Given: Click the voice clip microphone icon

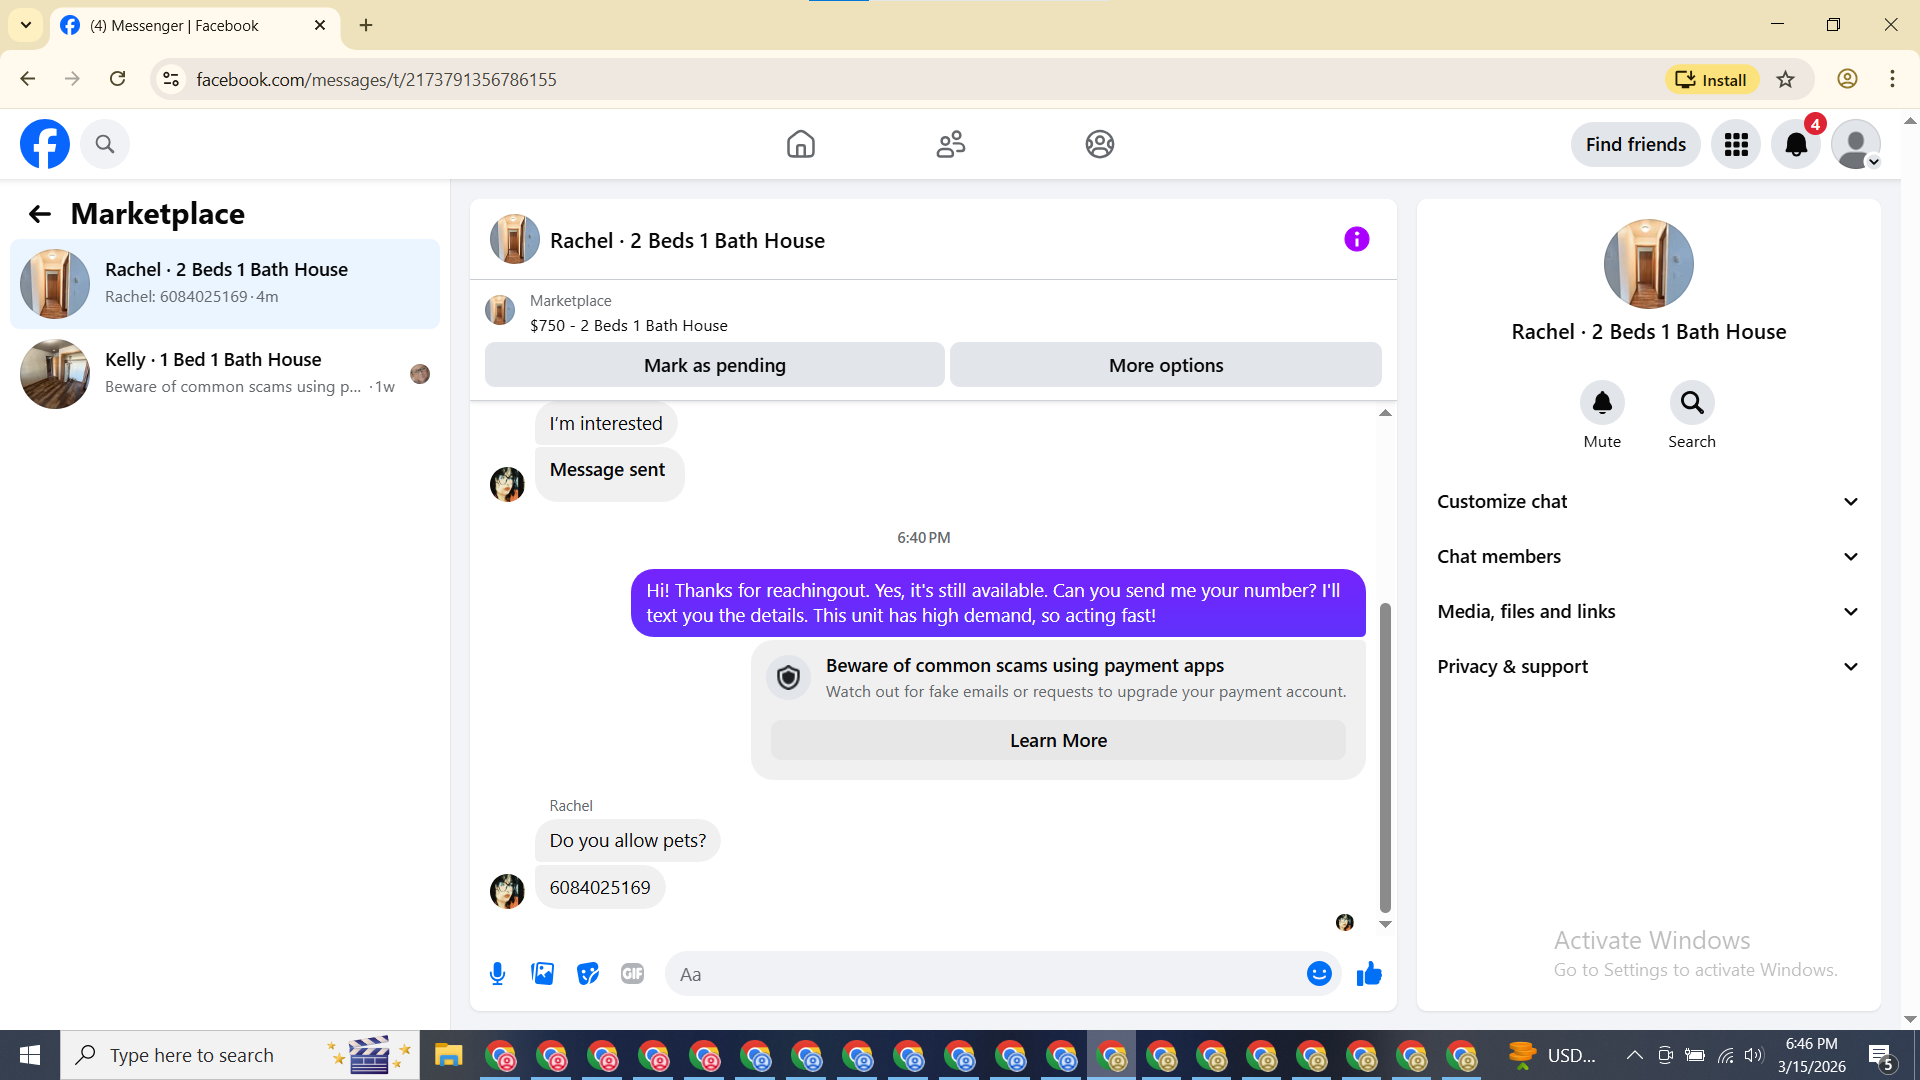Looking at the screenshot, I should [497, 974].
